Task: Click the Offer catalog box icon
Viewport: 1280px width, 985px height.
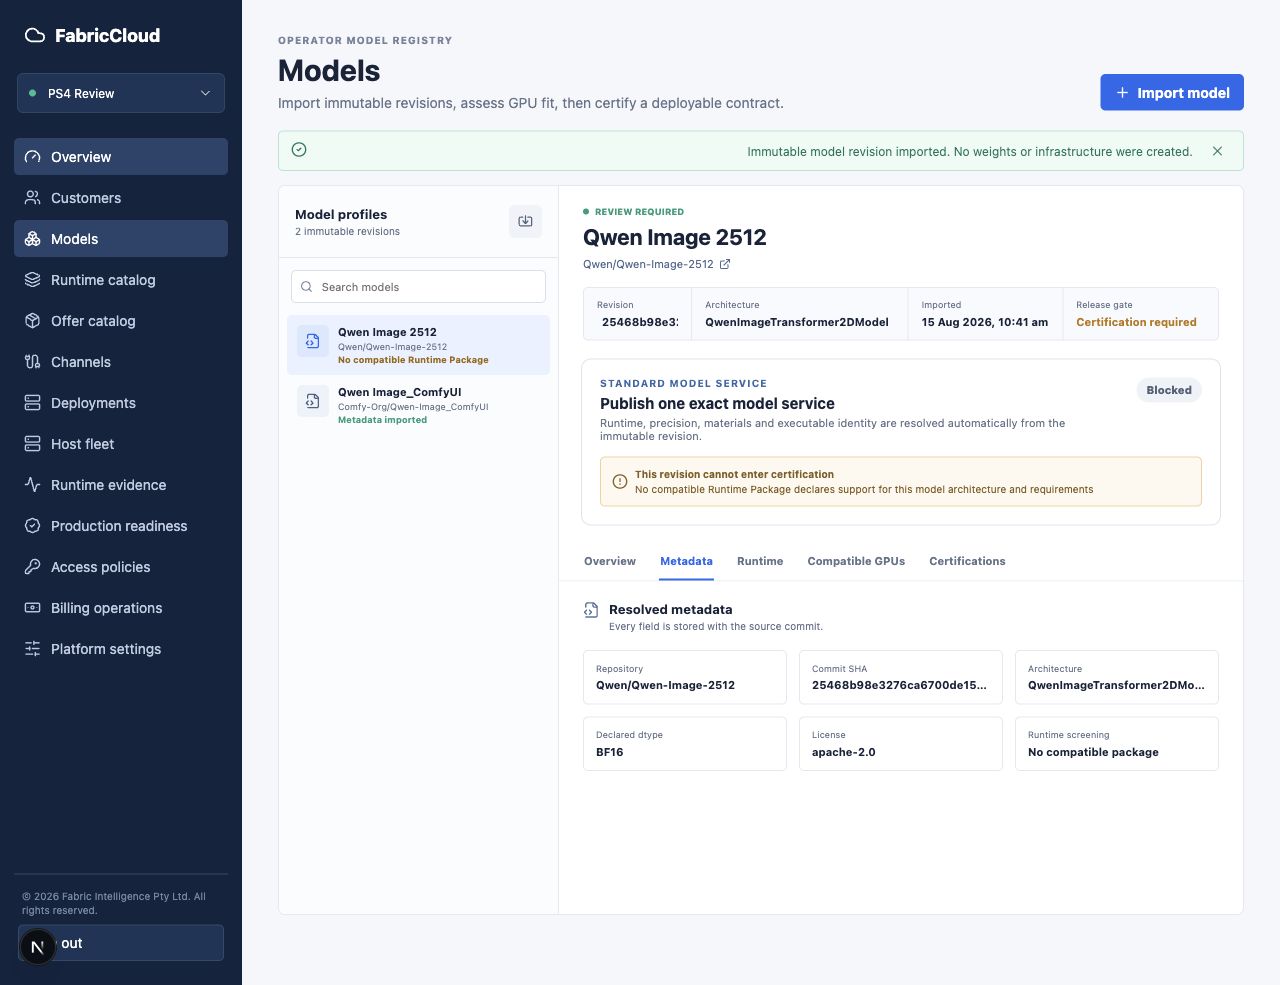Action: 33,321
